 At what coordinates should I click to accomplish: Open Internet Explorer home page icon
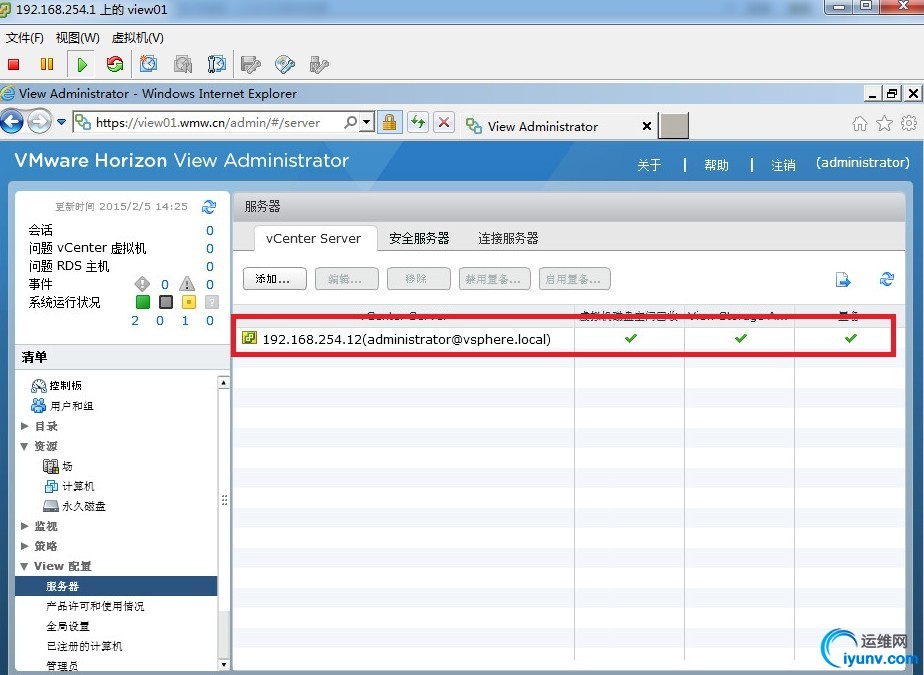tap(860, 123)
